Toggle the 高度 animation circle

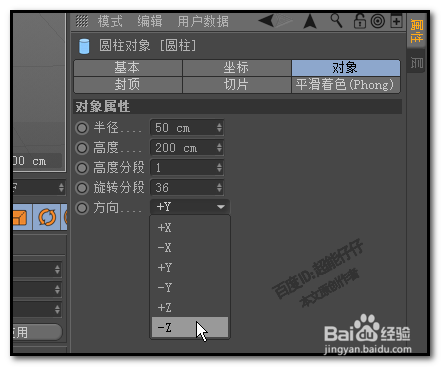pyautogui.click(x=82, y=148)
